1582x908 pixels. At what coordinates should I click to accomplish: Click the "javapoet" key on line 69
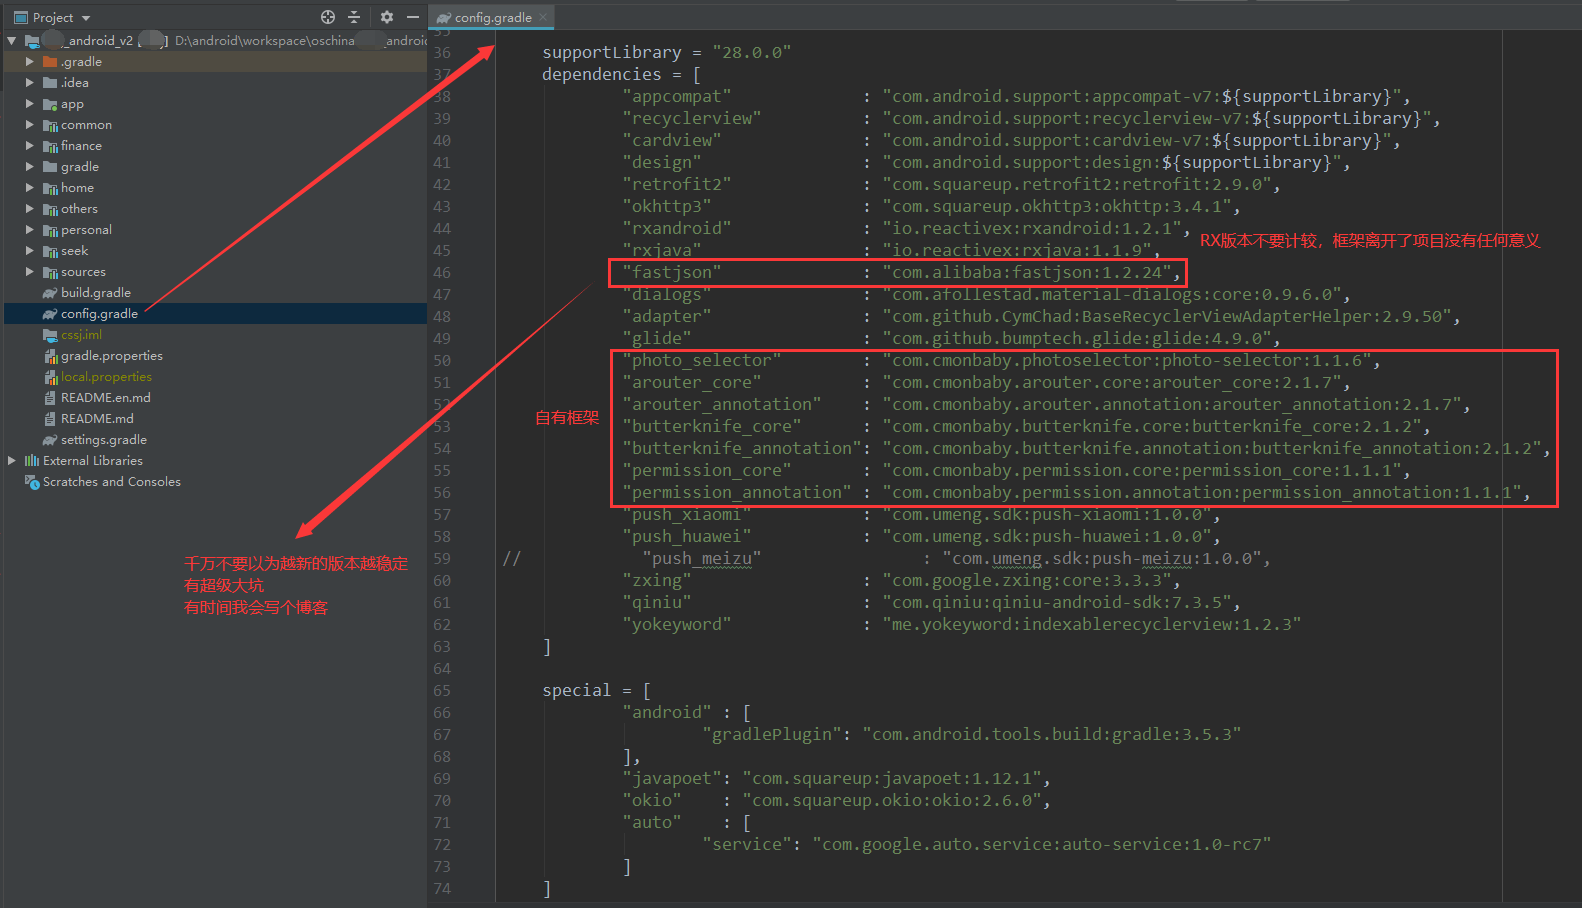click(672, 778)
